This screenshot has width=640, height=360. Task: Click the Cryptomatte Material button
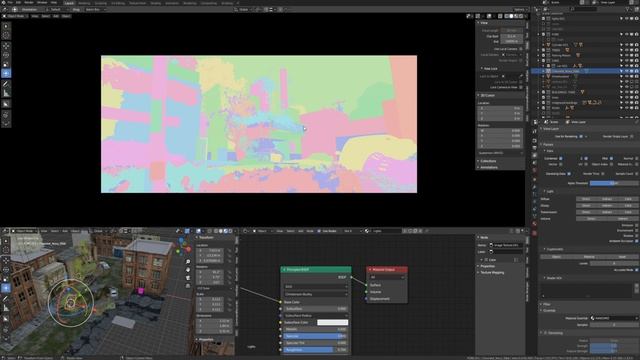pos(589,257)
